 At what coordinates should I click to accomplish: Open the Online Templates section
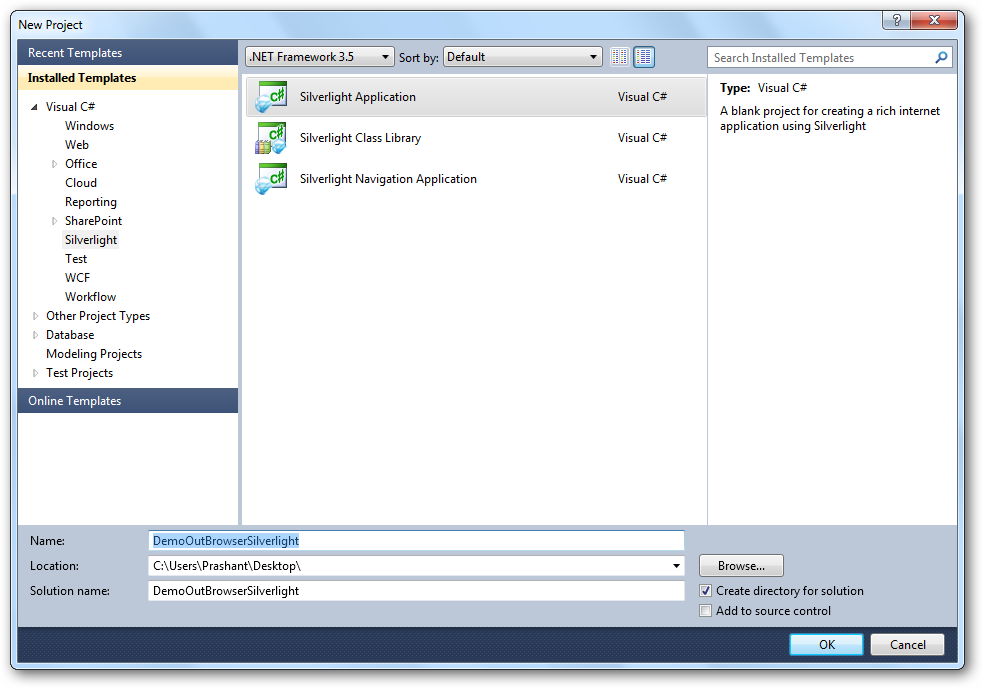128,401
